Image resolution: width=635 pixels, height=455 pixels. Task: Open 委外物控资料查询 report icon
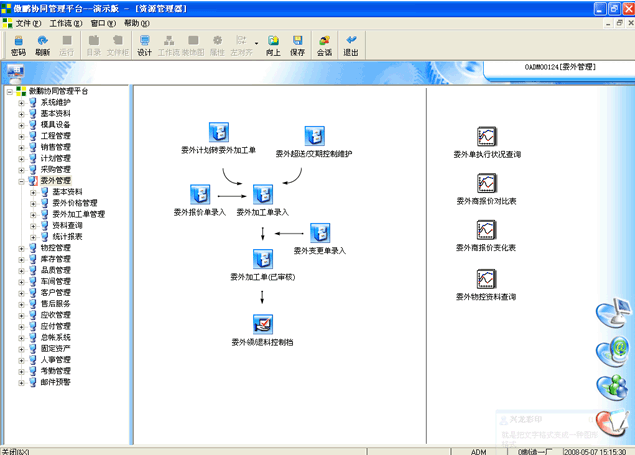[487, 278]
